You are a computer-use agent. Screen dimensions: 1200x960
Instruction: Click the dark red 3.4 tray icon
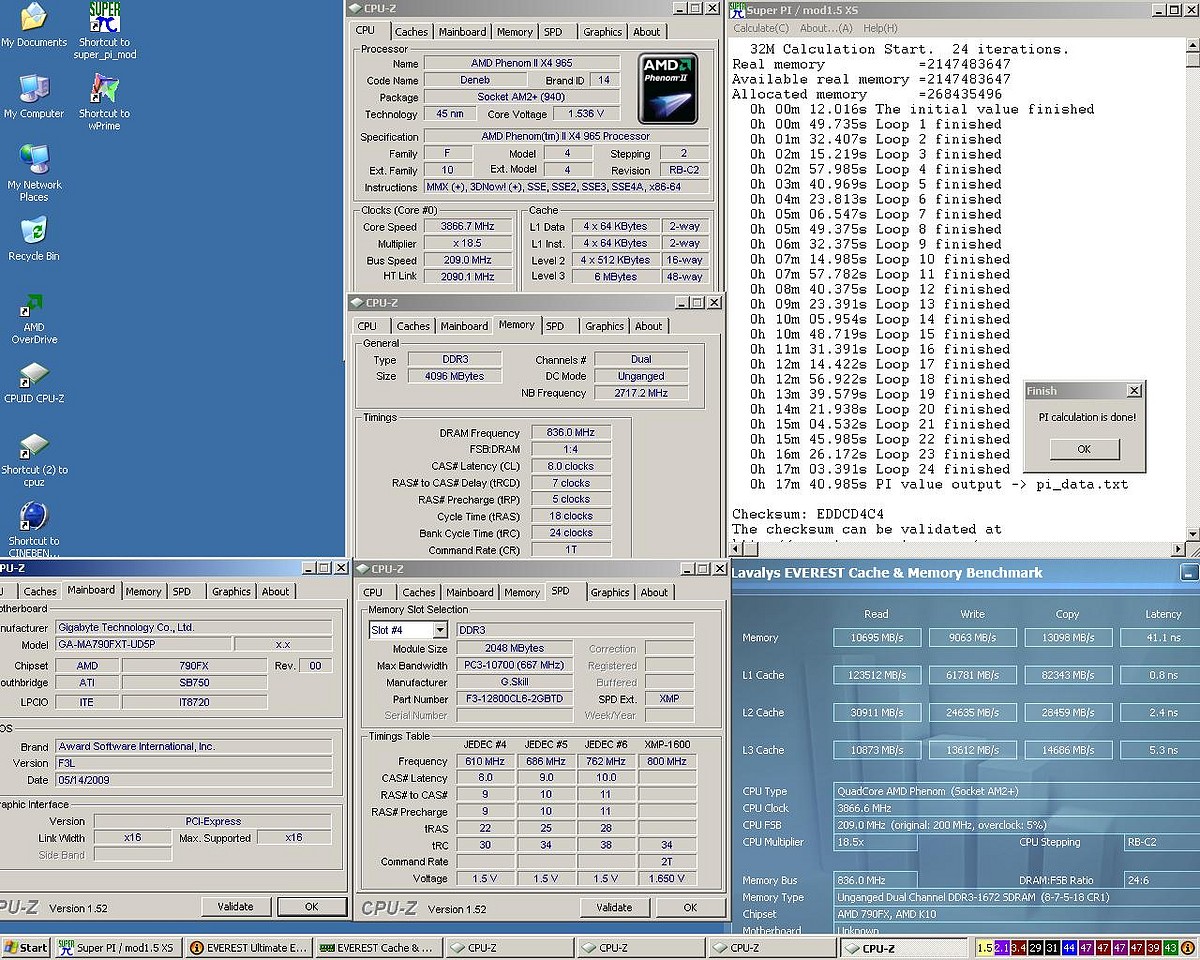click(1019, 948)
